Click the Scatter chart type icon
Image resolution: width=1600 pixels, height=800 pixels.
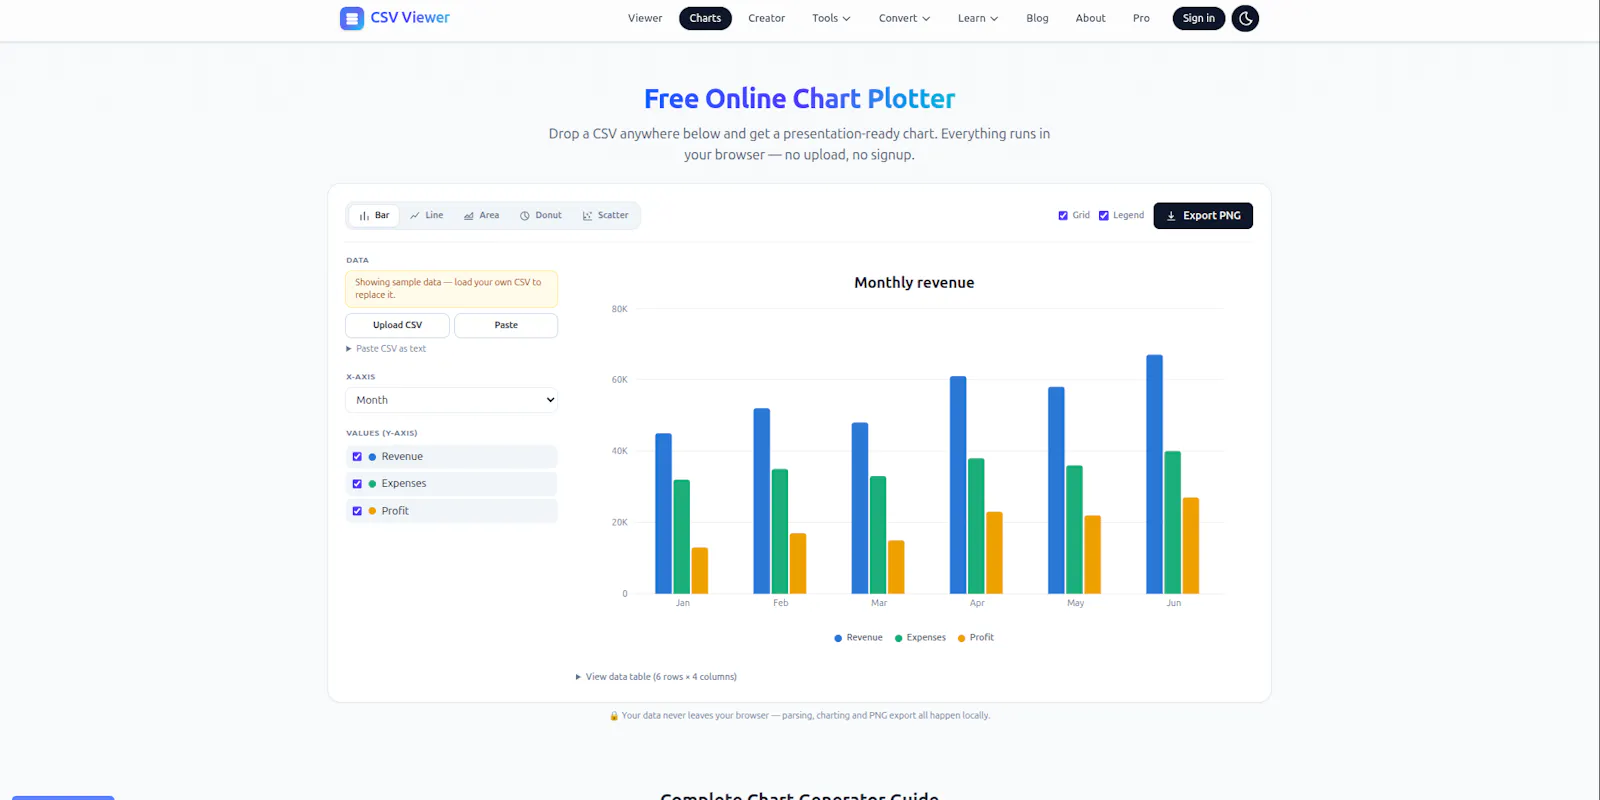(587, 216)
